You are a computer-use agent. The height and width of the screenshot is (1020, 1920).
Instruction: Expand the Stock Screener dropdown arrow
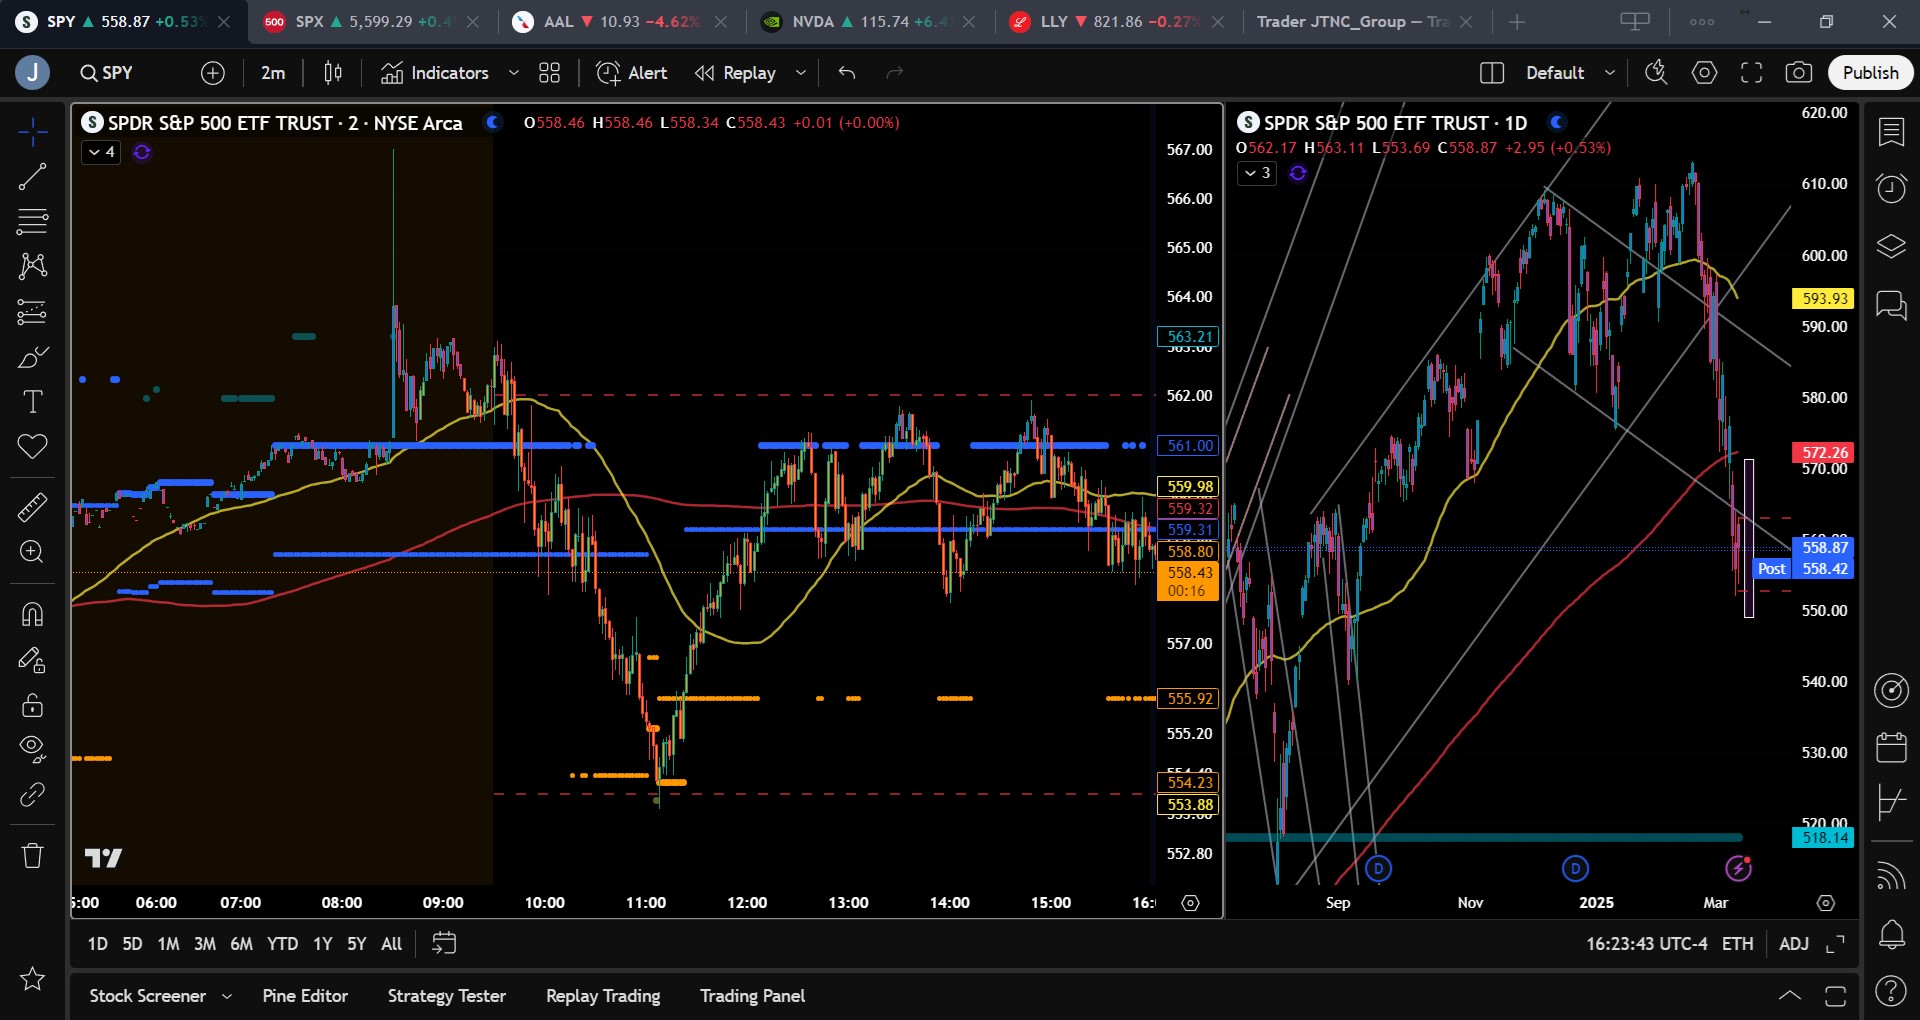coord(227,996)
